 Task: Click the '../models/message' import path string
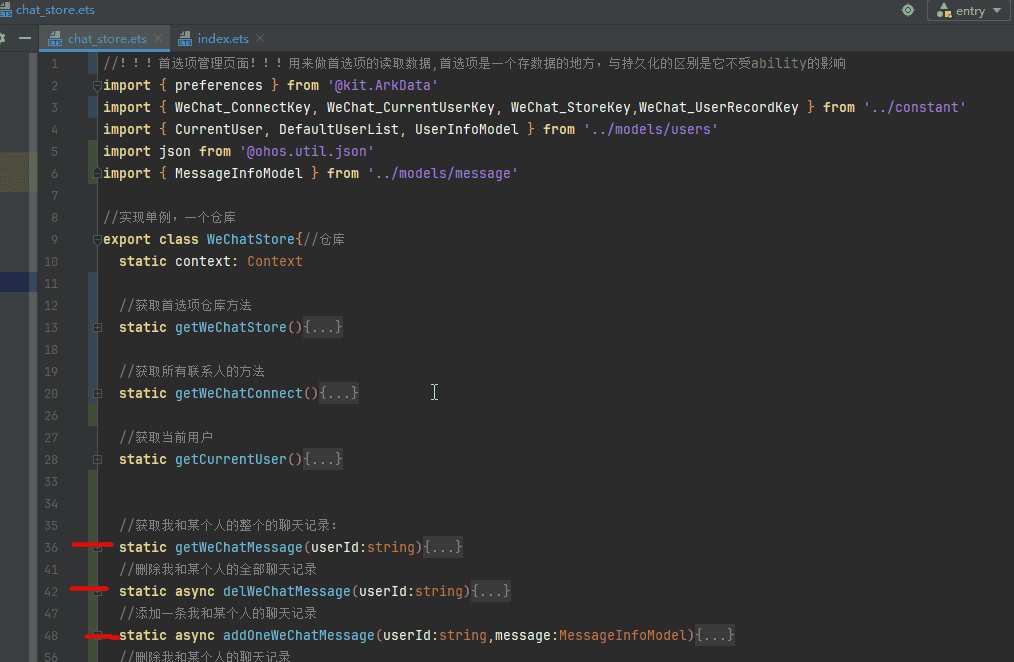442,174
